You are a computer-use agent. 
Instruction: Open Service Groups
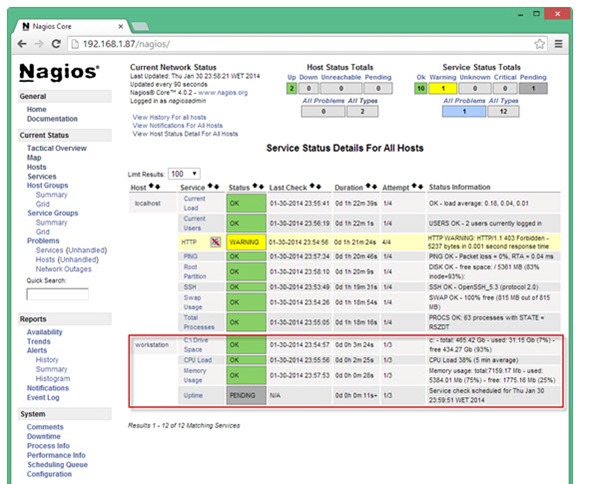[52, 213]
